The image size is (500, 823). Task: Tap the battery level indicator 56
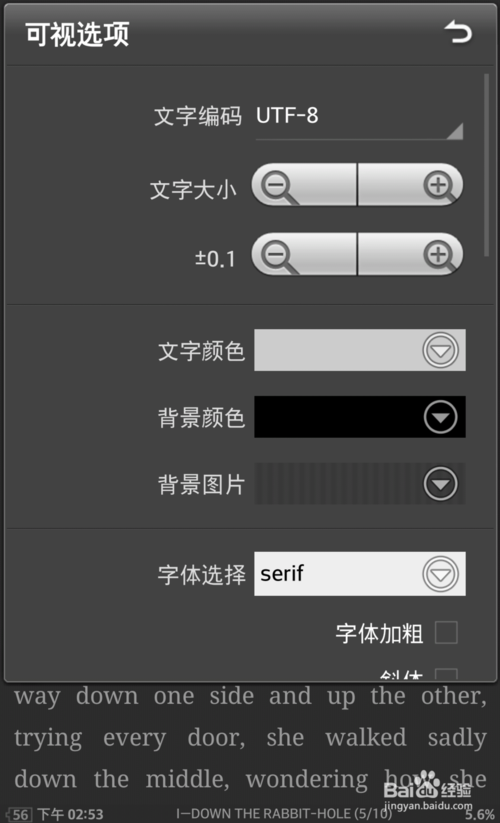pos(19,815)
